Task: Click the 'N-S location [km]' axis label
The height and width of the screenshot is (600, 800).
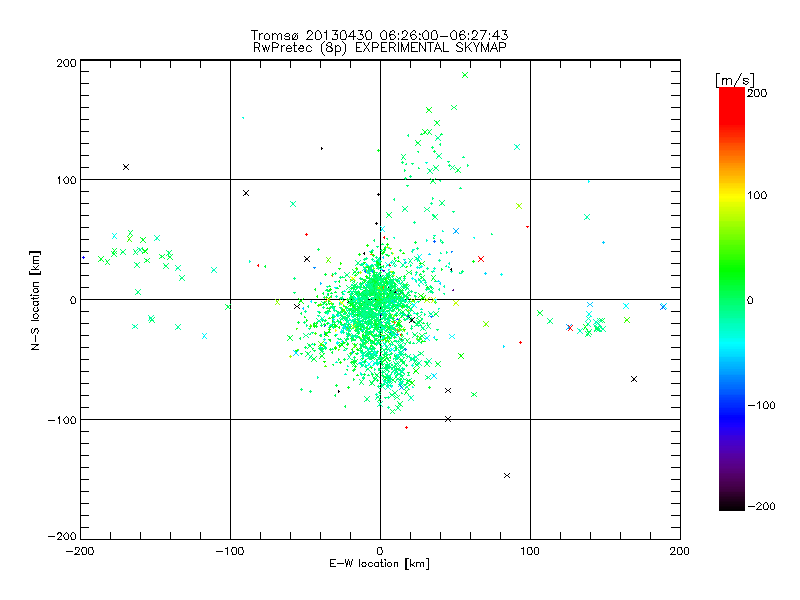Action: tap(35, 300)
